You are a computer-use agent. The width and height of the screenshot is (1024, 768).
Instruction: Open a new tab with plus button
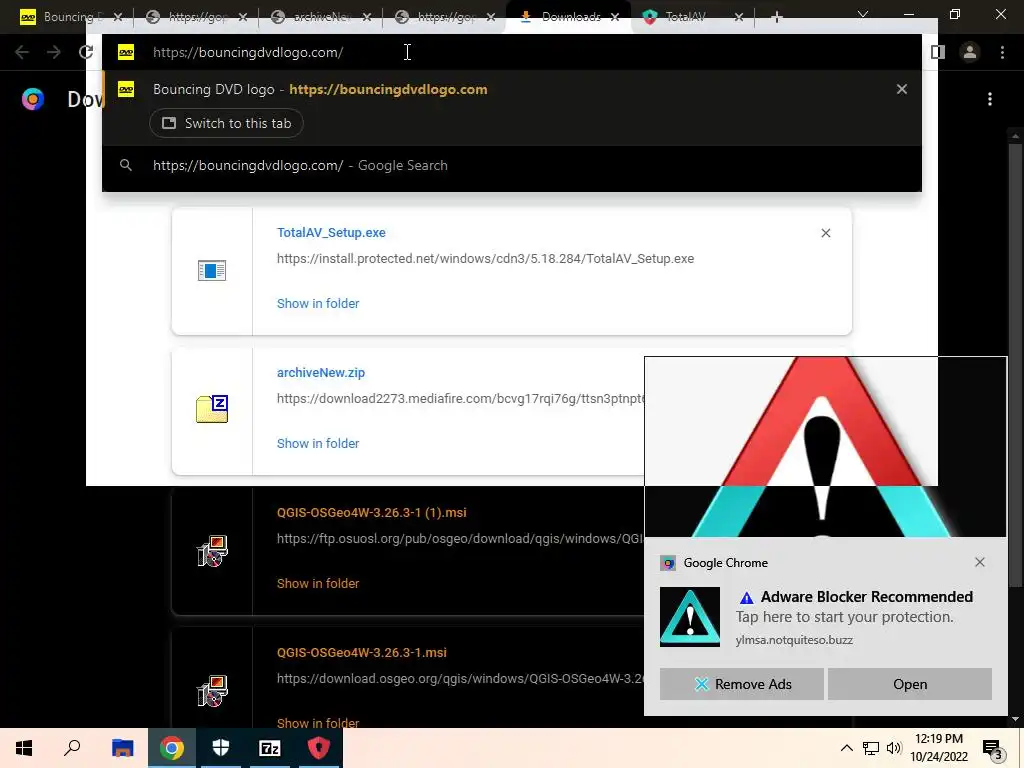coord(776,17)
